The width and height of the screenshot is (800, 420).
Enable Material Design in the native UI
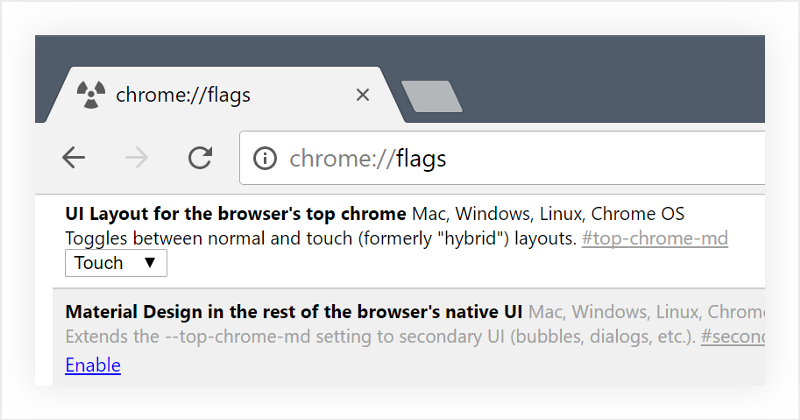tap(93, 365)
